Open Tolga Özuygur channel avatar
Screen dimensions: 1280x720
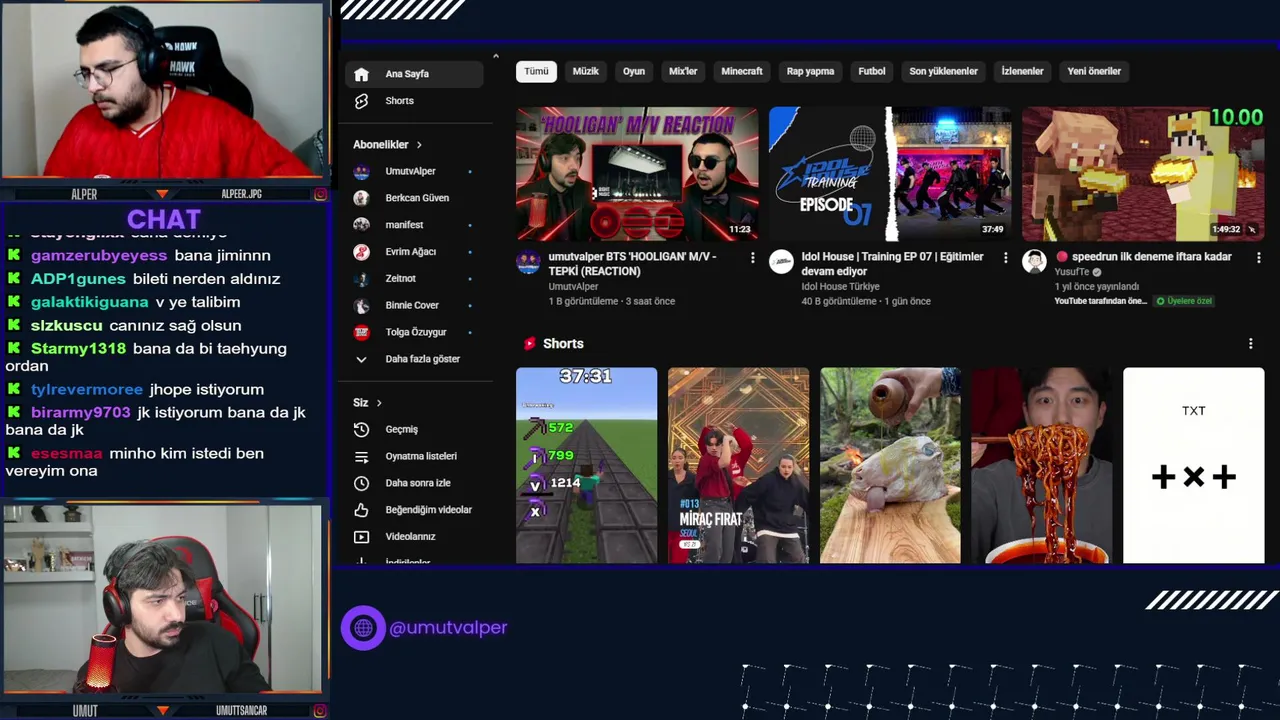click(x=361, y=332)
